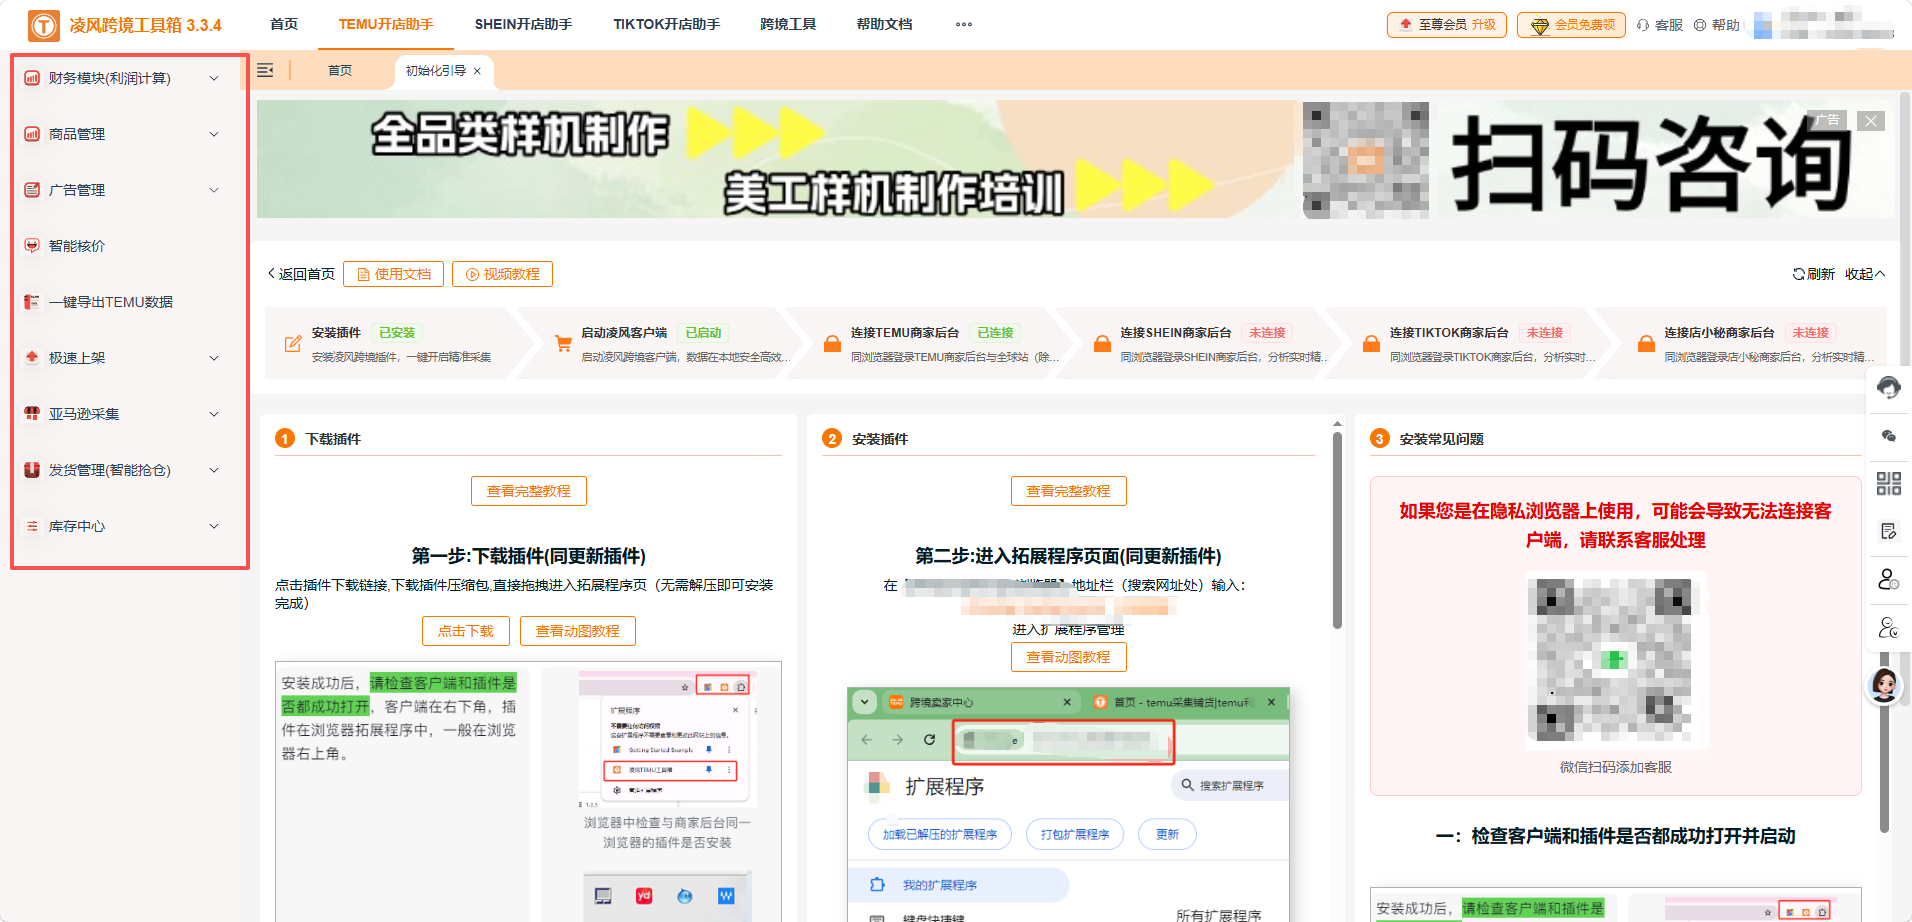Close the 扫码咨询 advertisement banner
The height and width of the screenshot is (922, 1912).
(x=1870, y=120)
